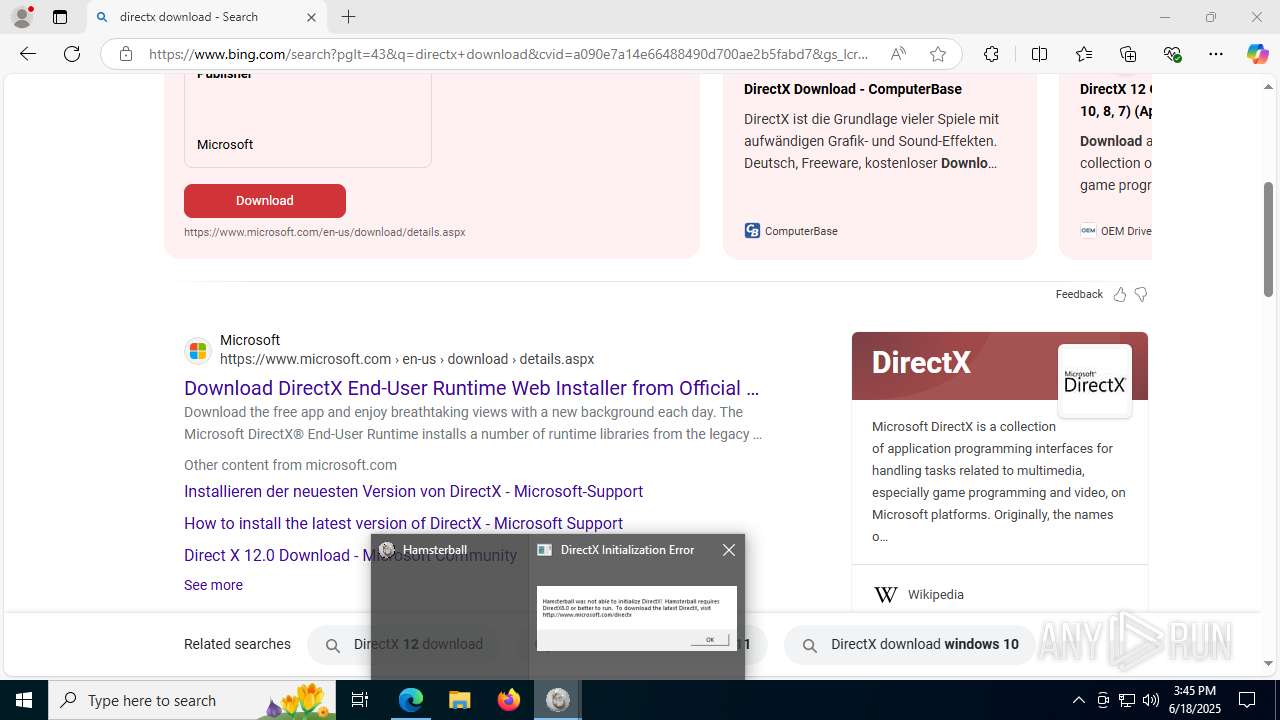Open a new tab with plus
Screen dimensions: 1280x720
[348, 17]
